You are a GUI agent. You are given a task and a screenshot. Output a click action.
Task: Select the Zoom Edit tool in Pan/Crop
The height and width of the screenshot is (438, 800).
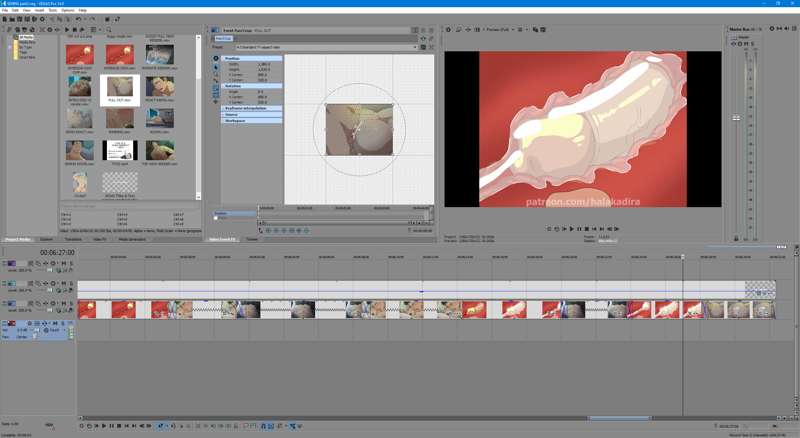point(216,75)
